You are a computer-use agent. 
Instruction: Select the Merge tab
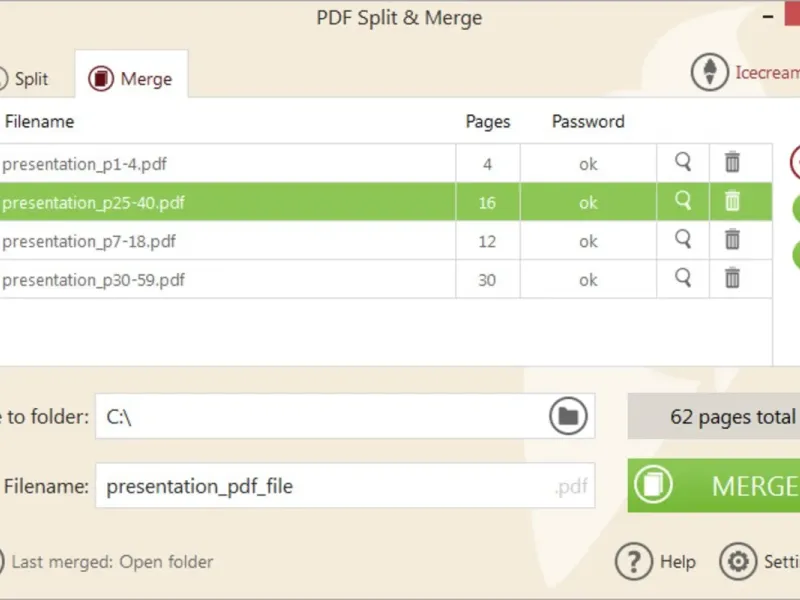pyautogui.click(x=130, y=79)
